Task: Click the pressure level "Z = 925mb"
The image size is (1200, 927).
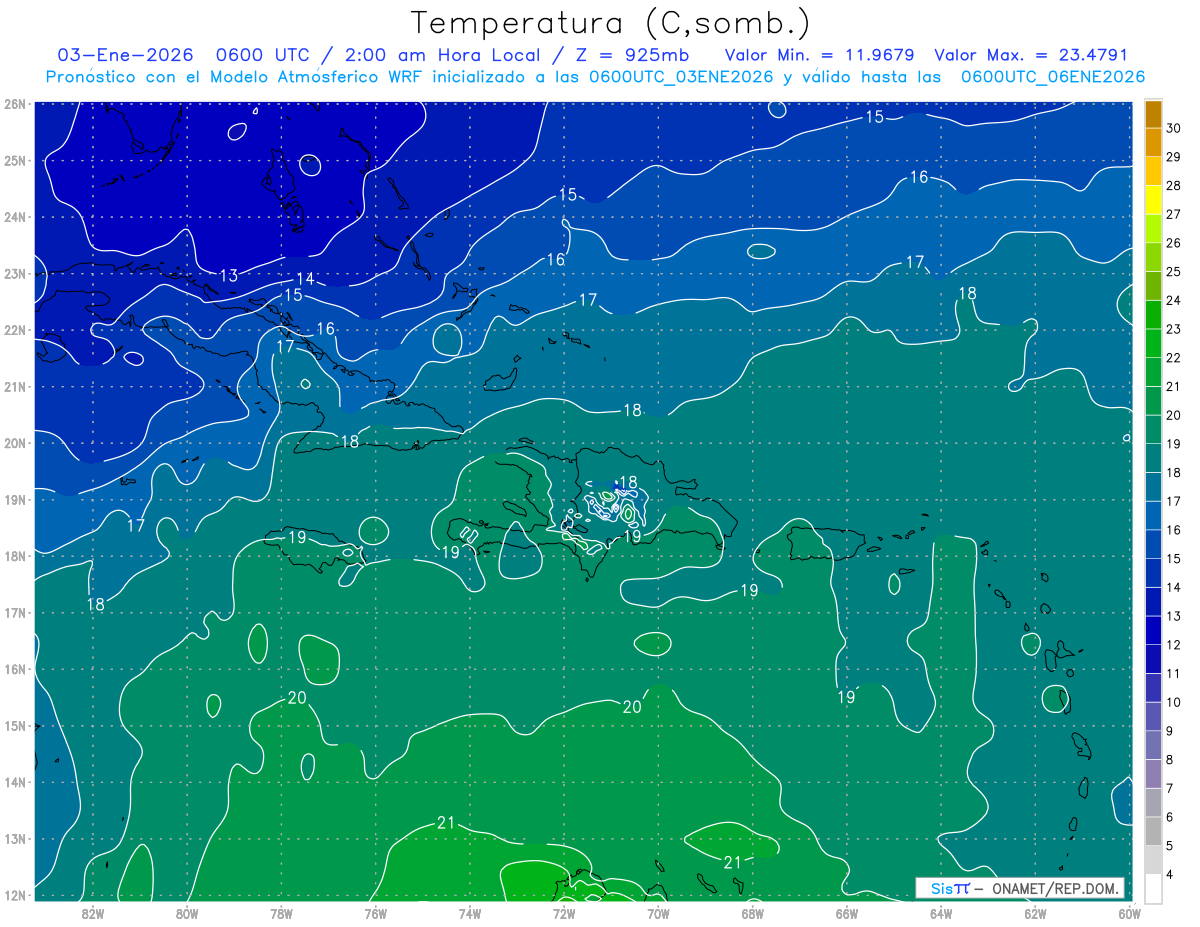Action: pos(634,55)
